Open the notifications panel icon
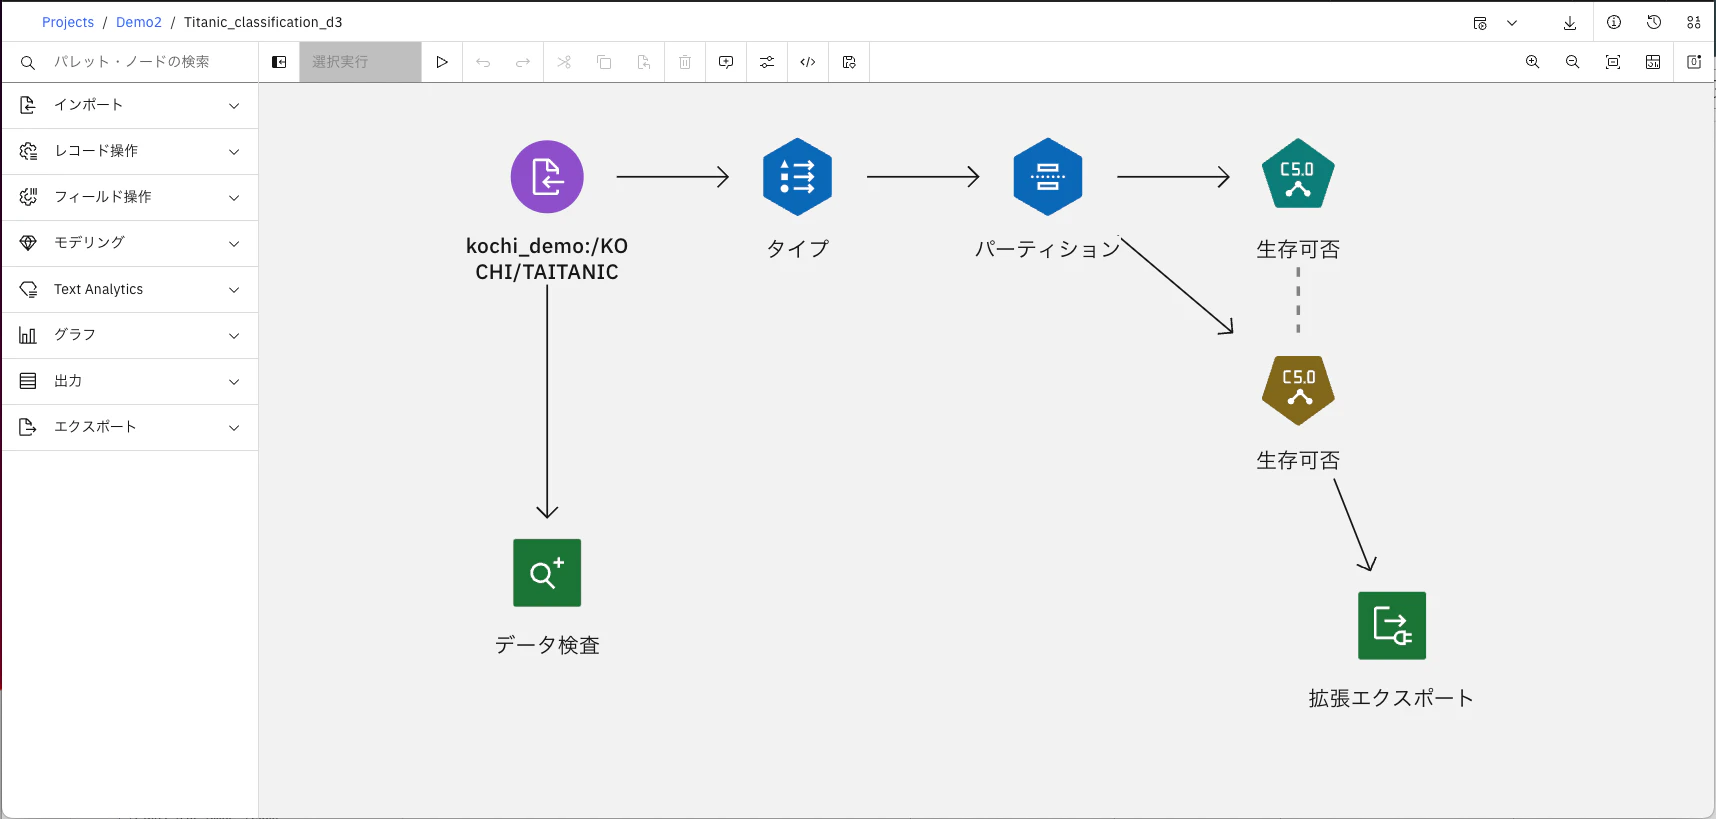This screenshot has width=1716, height=819. [x=1694, y=62]
